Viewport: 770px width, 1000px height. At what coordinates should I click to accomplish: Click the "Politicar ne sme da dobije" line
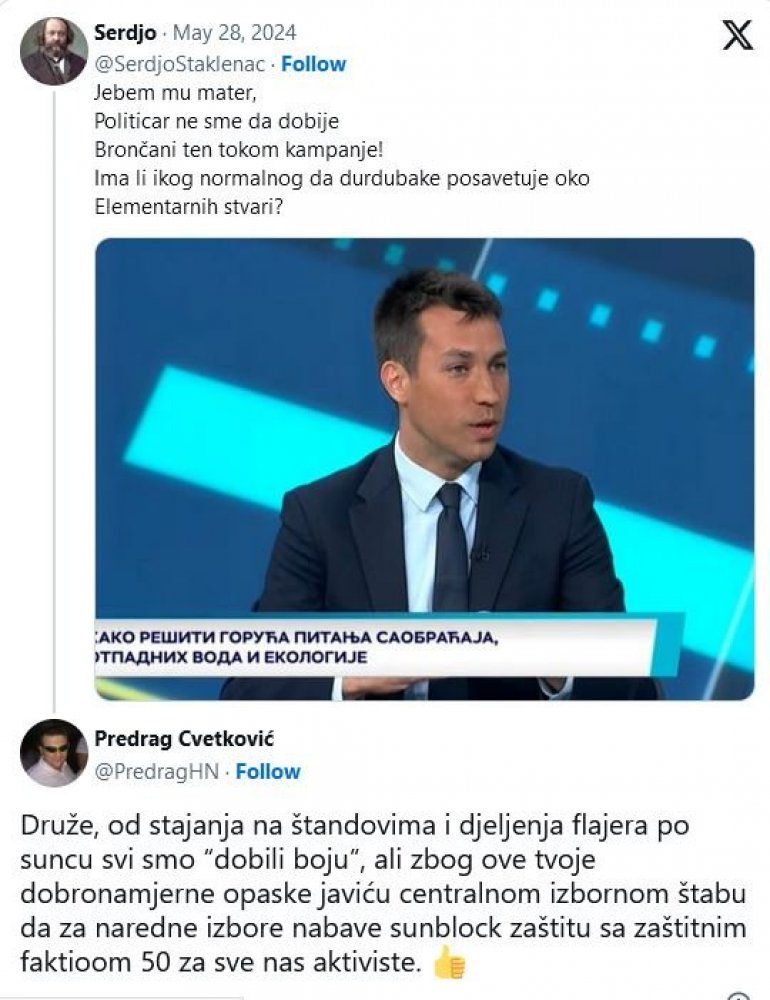[217, 121]
